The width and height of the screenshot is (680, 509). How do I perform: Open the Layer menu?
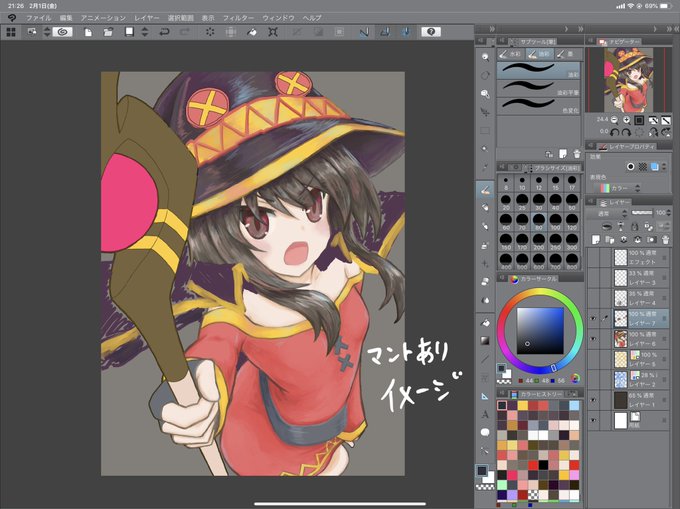coord(147,18)
